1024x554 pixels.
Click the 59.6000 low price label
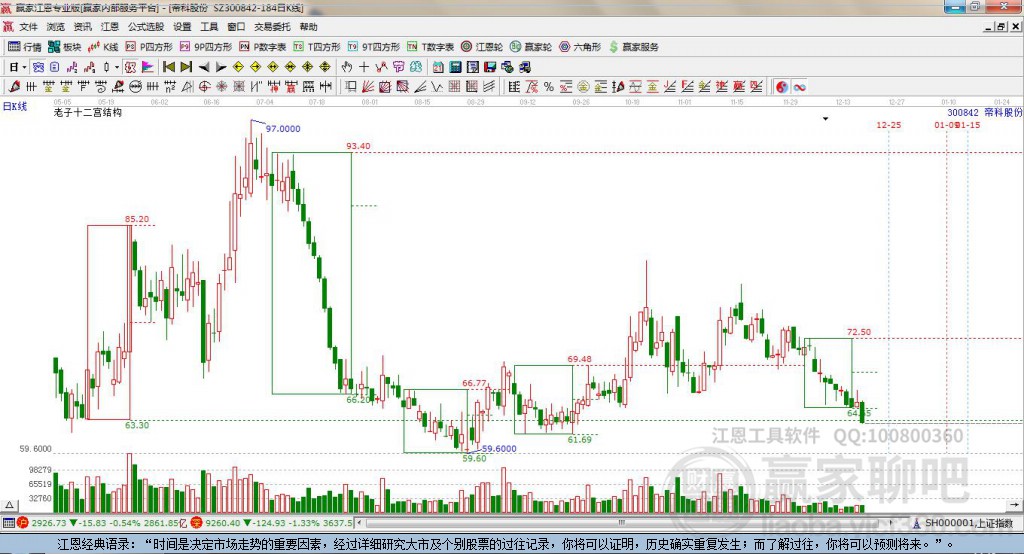tap(499, 449)
